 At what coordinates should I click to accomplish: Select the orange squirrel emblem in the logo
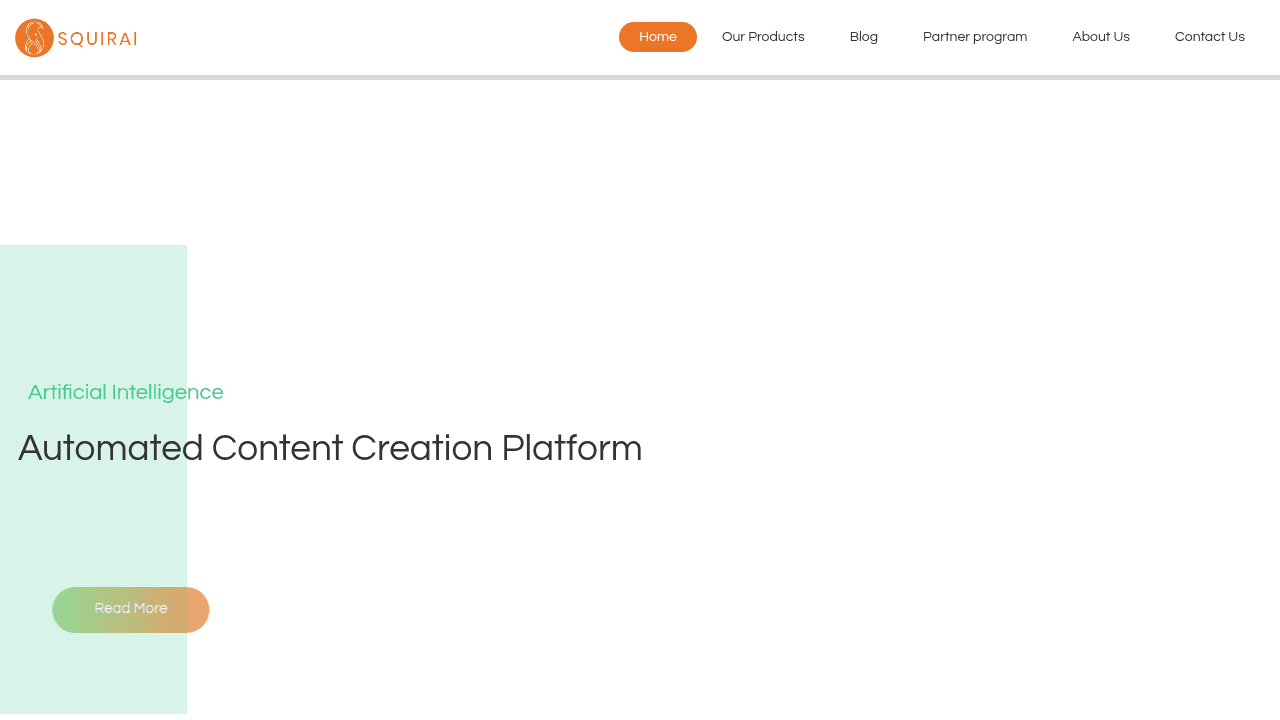tap(32, 37)
